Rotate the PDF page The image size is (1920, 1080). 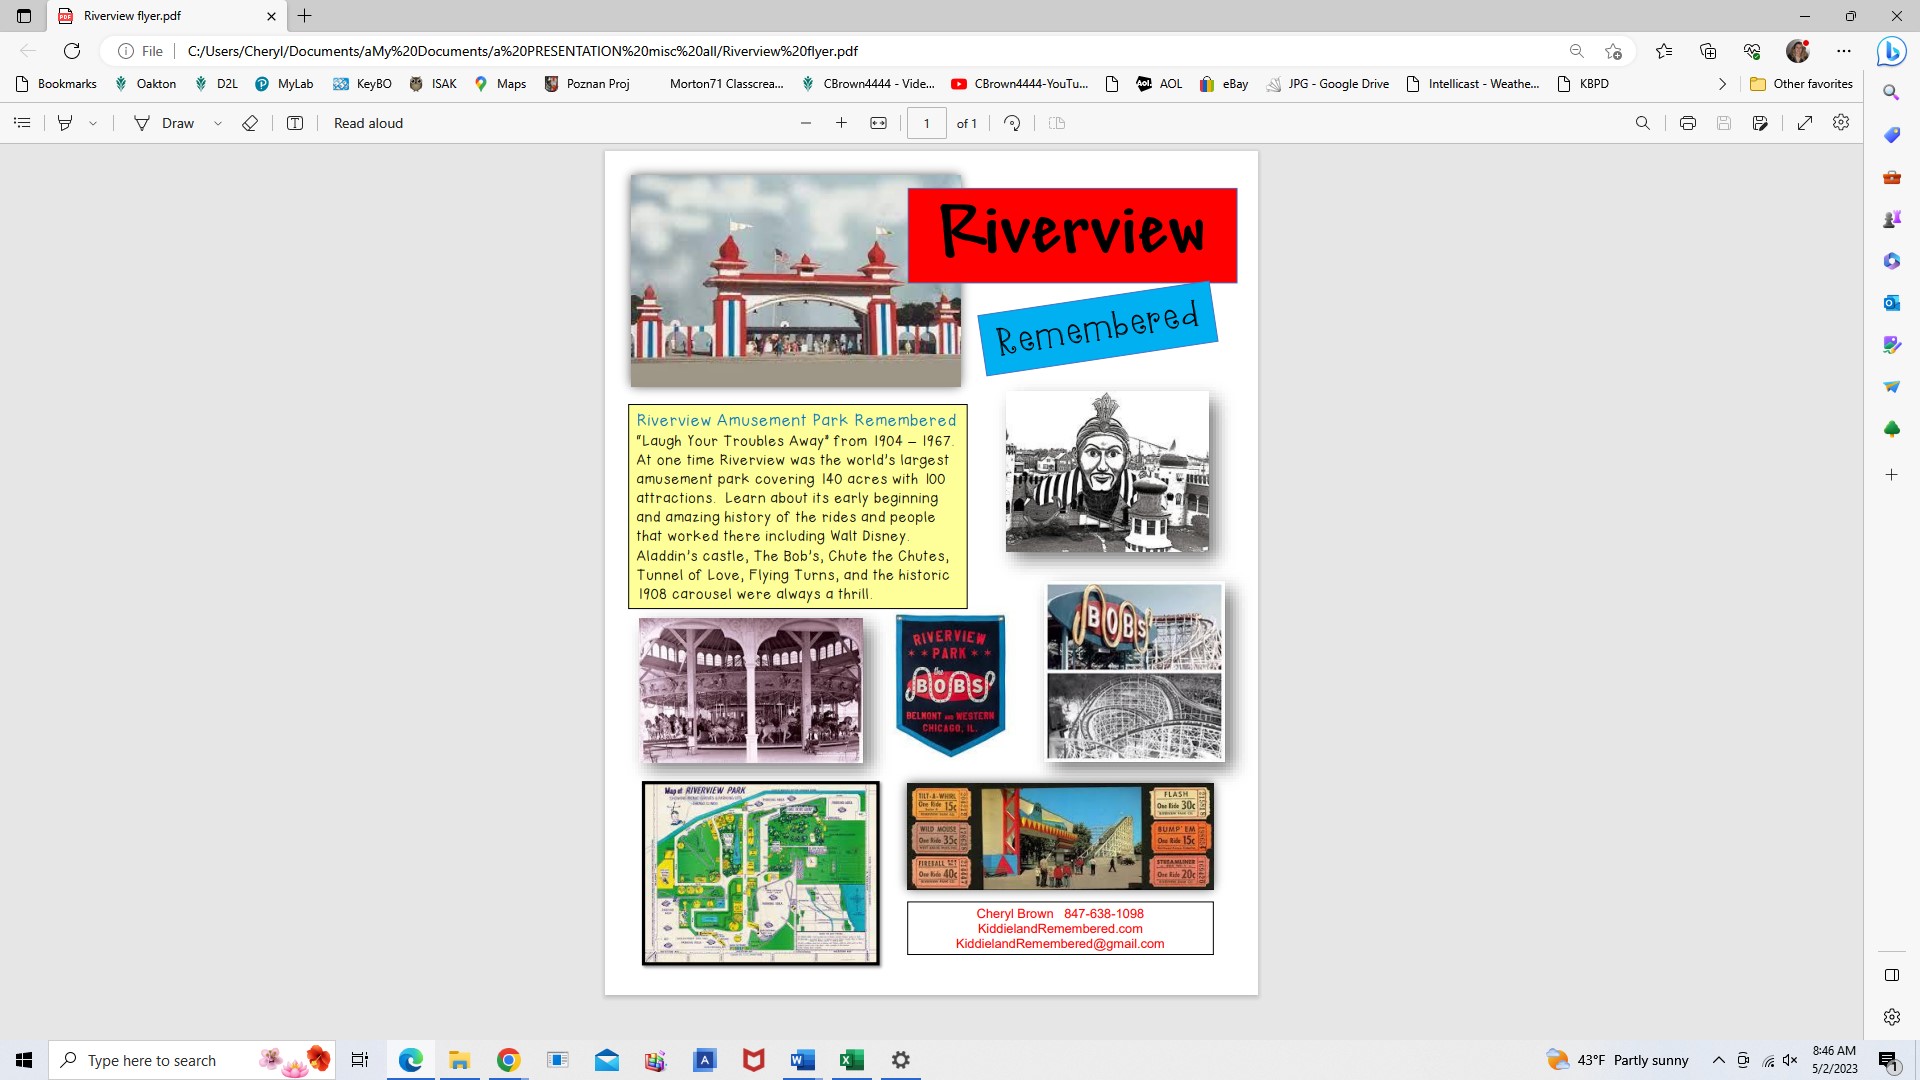coord(1012,123)
